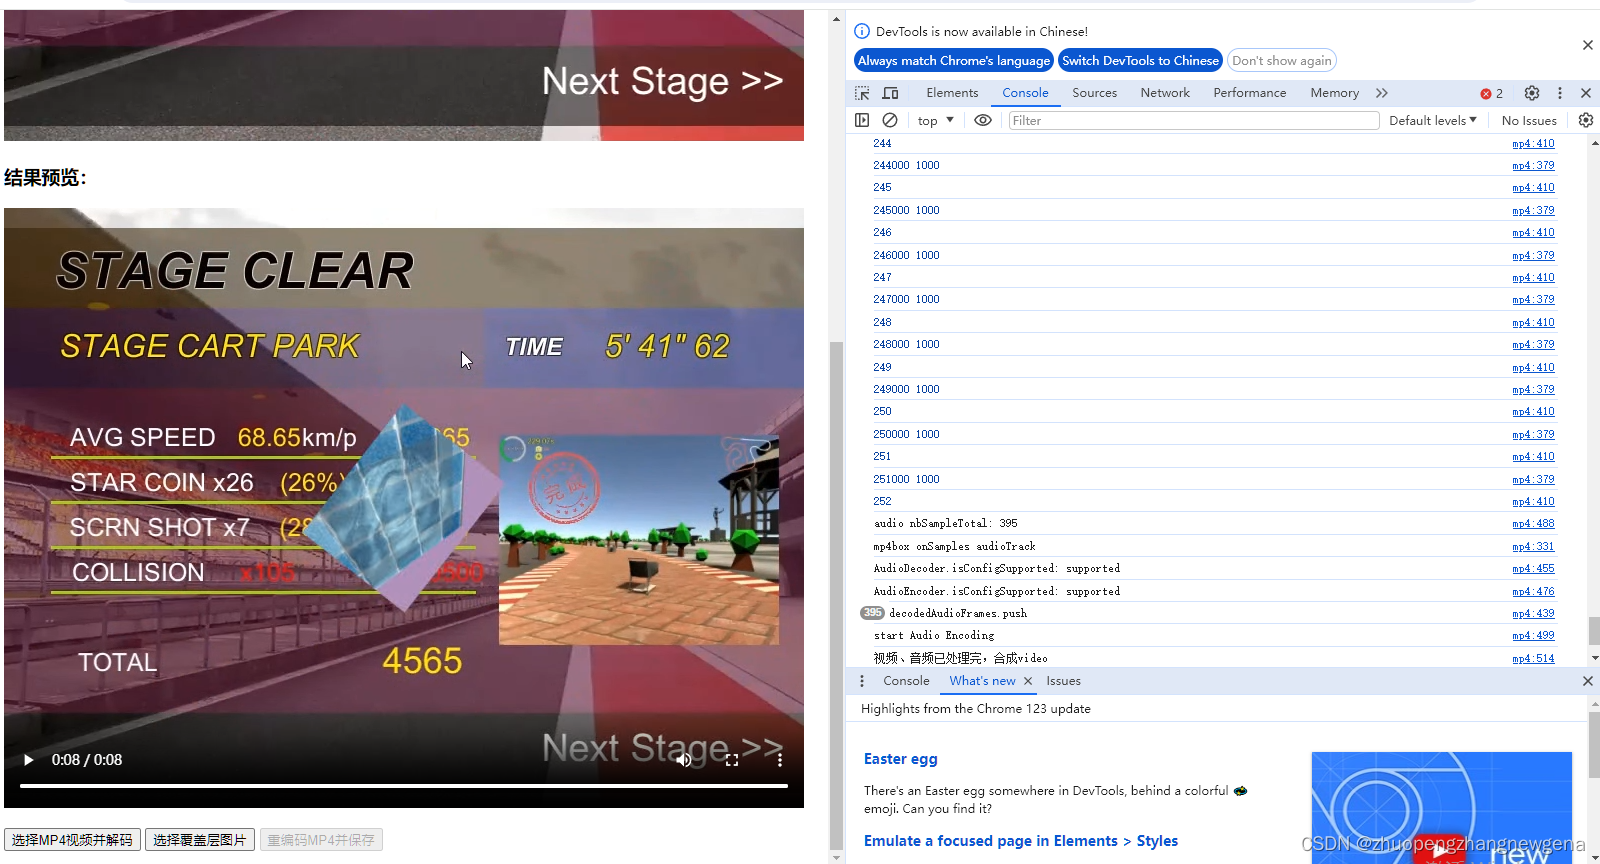The image size is (1600, 864).
Task: Select log line 'audio nbSampleTotal: 395'
Action: tap(945, 524)
